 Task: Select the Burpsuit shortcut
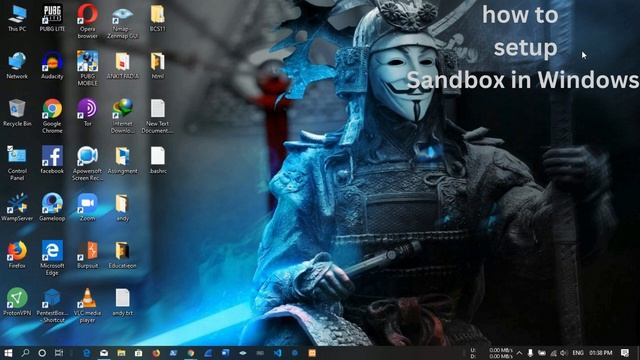(87, 255)
